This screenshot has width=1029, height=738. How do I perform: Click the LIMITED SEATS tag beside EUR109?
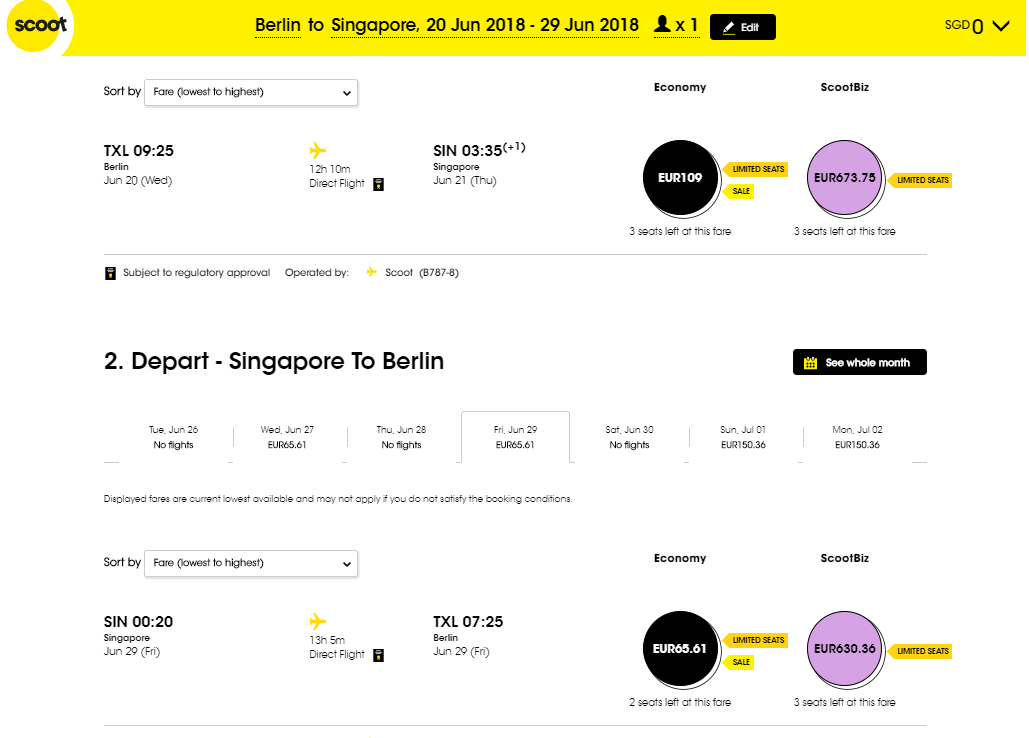pos(755,169)
